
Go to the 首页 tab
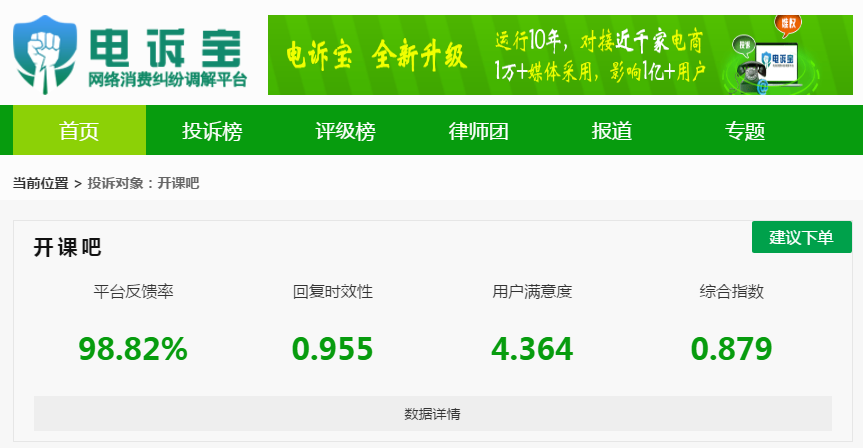tap(79, 130)
